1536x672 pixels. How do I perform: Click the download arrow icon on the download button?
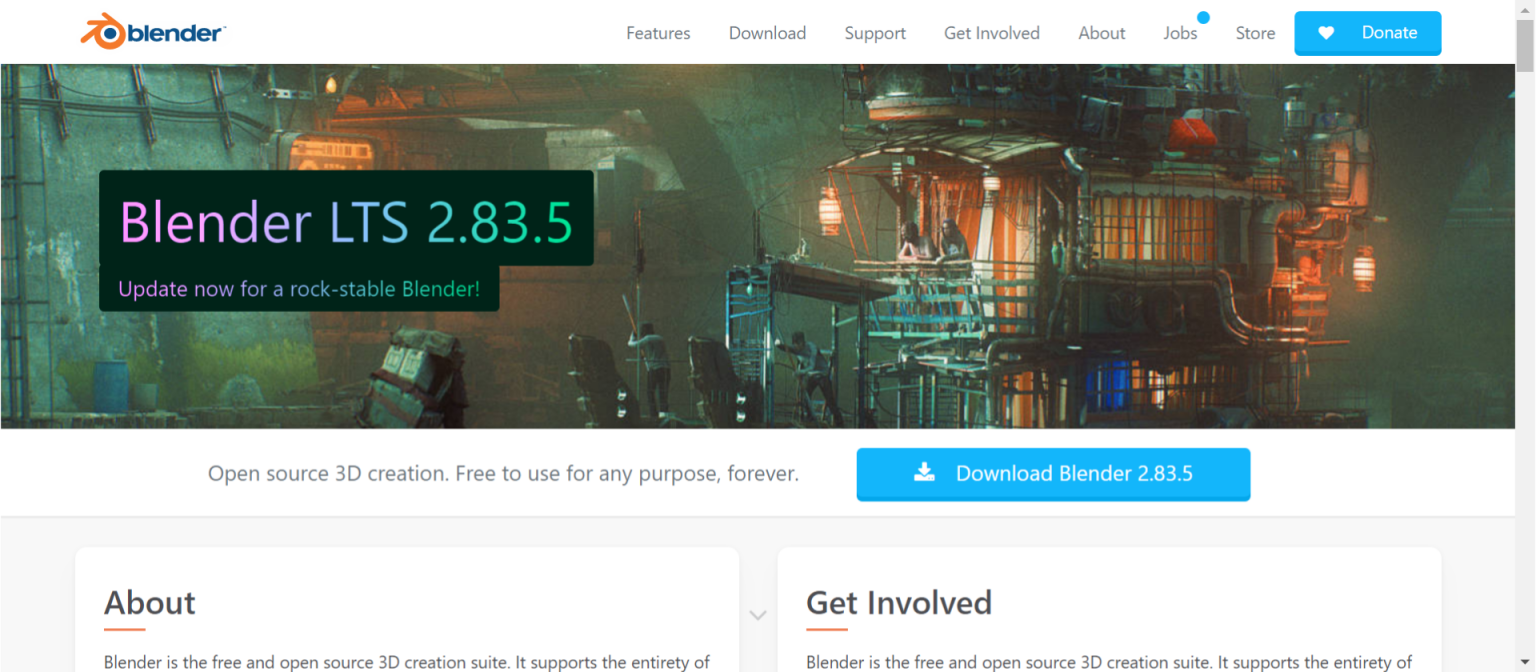[x=925, y=472]
